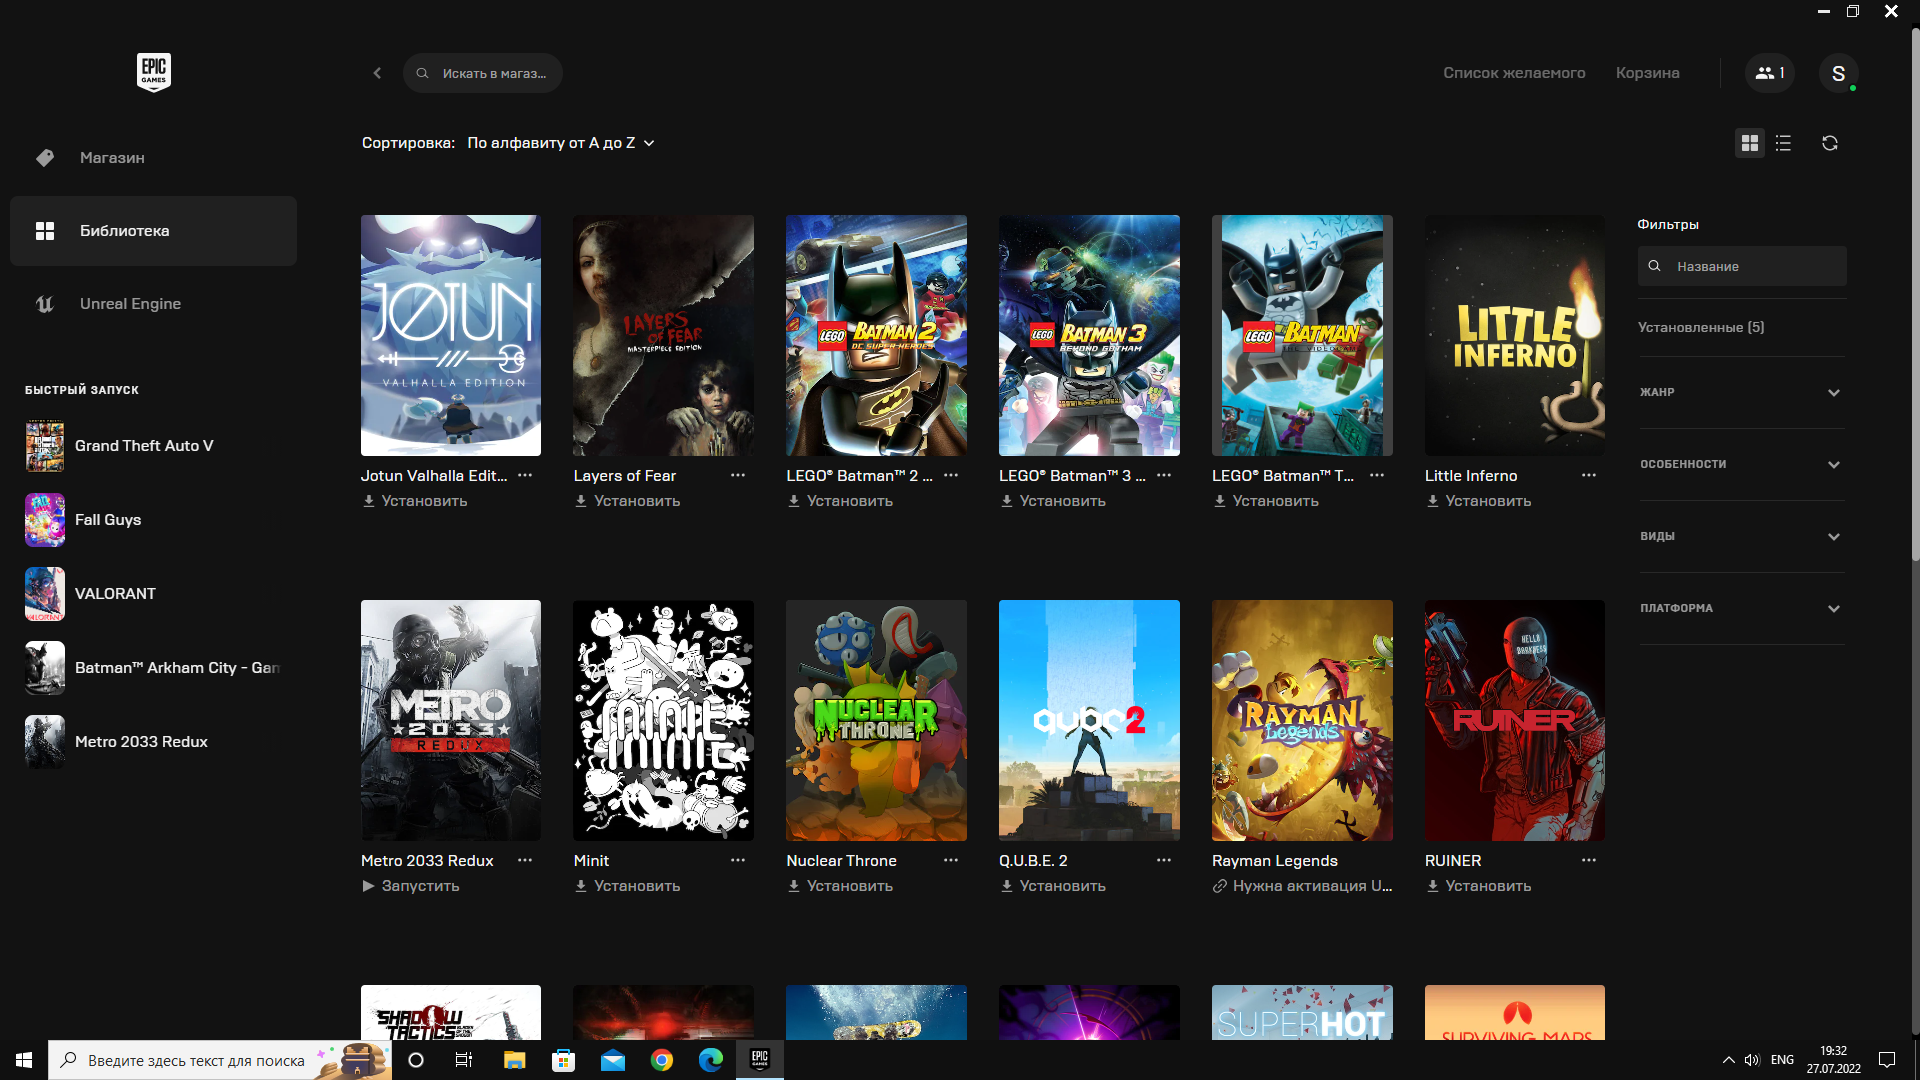This screenshot has width=1920, height=1080.
Task: Install Little Inferno
Action: (x=1479, y=501)
